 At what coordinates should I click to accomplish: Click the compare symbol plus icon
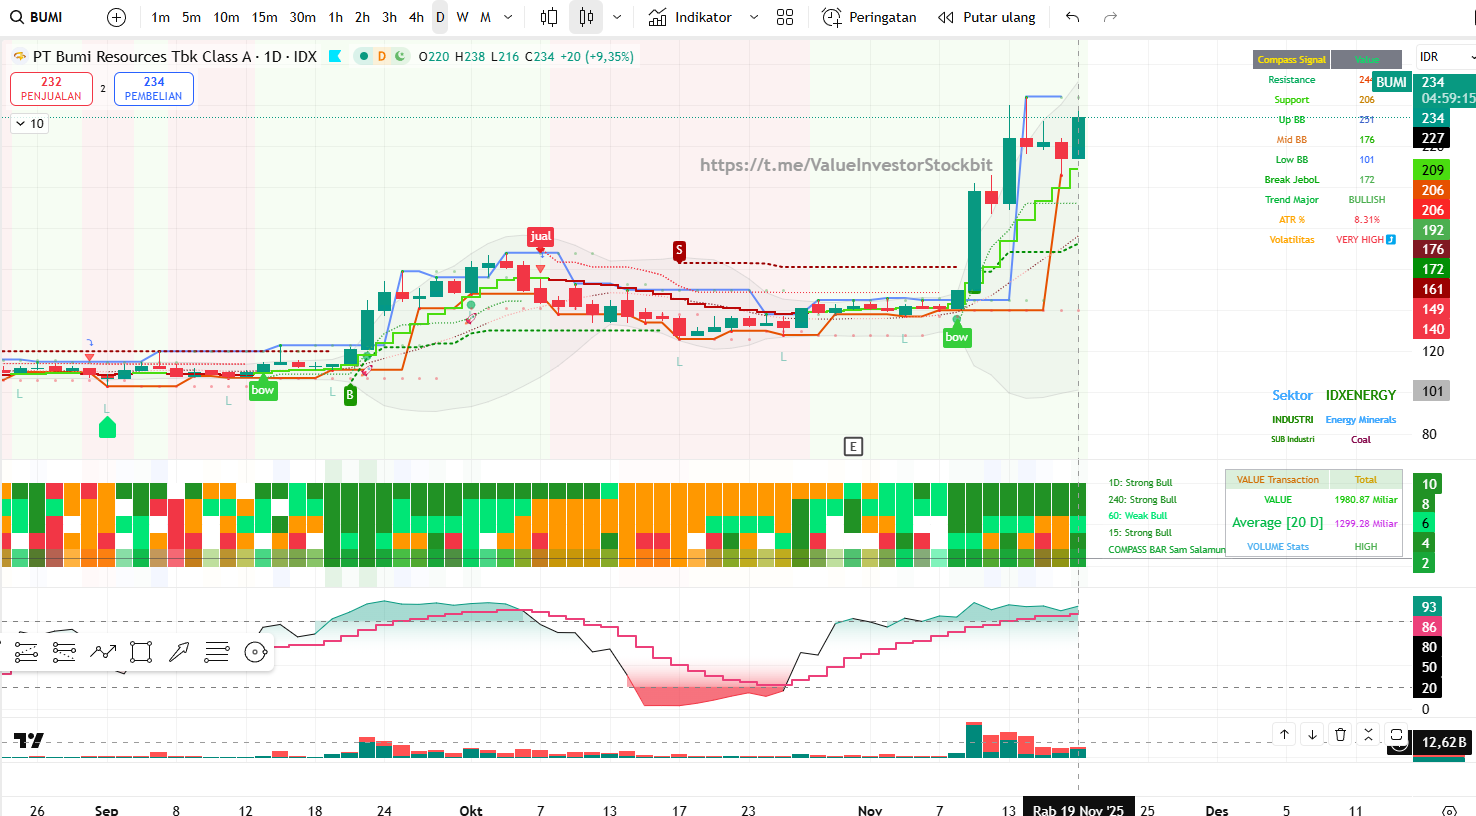tap(117, 17)
